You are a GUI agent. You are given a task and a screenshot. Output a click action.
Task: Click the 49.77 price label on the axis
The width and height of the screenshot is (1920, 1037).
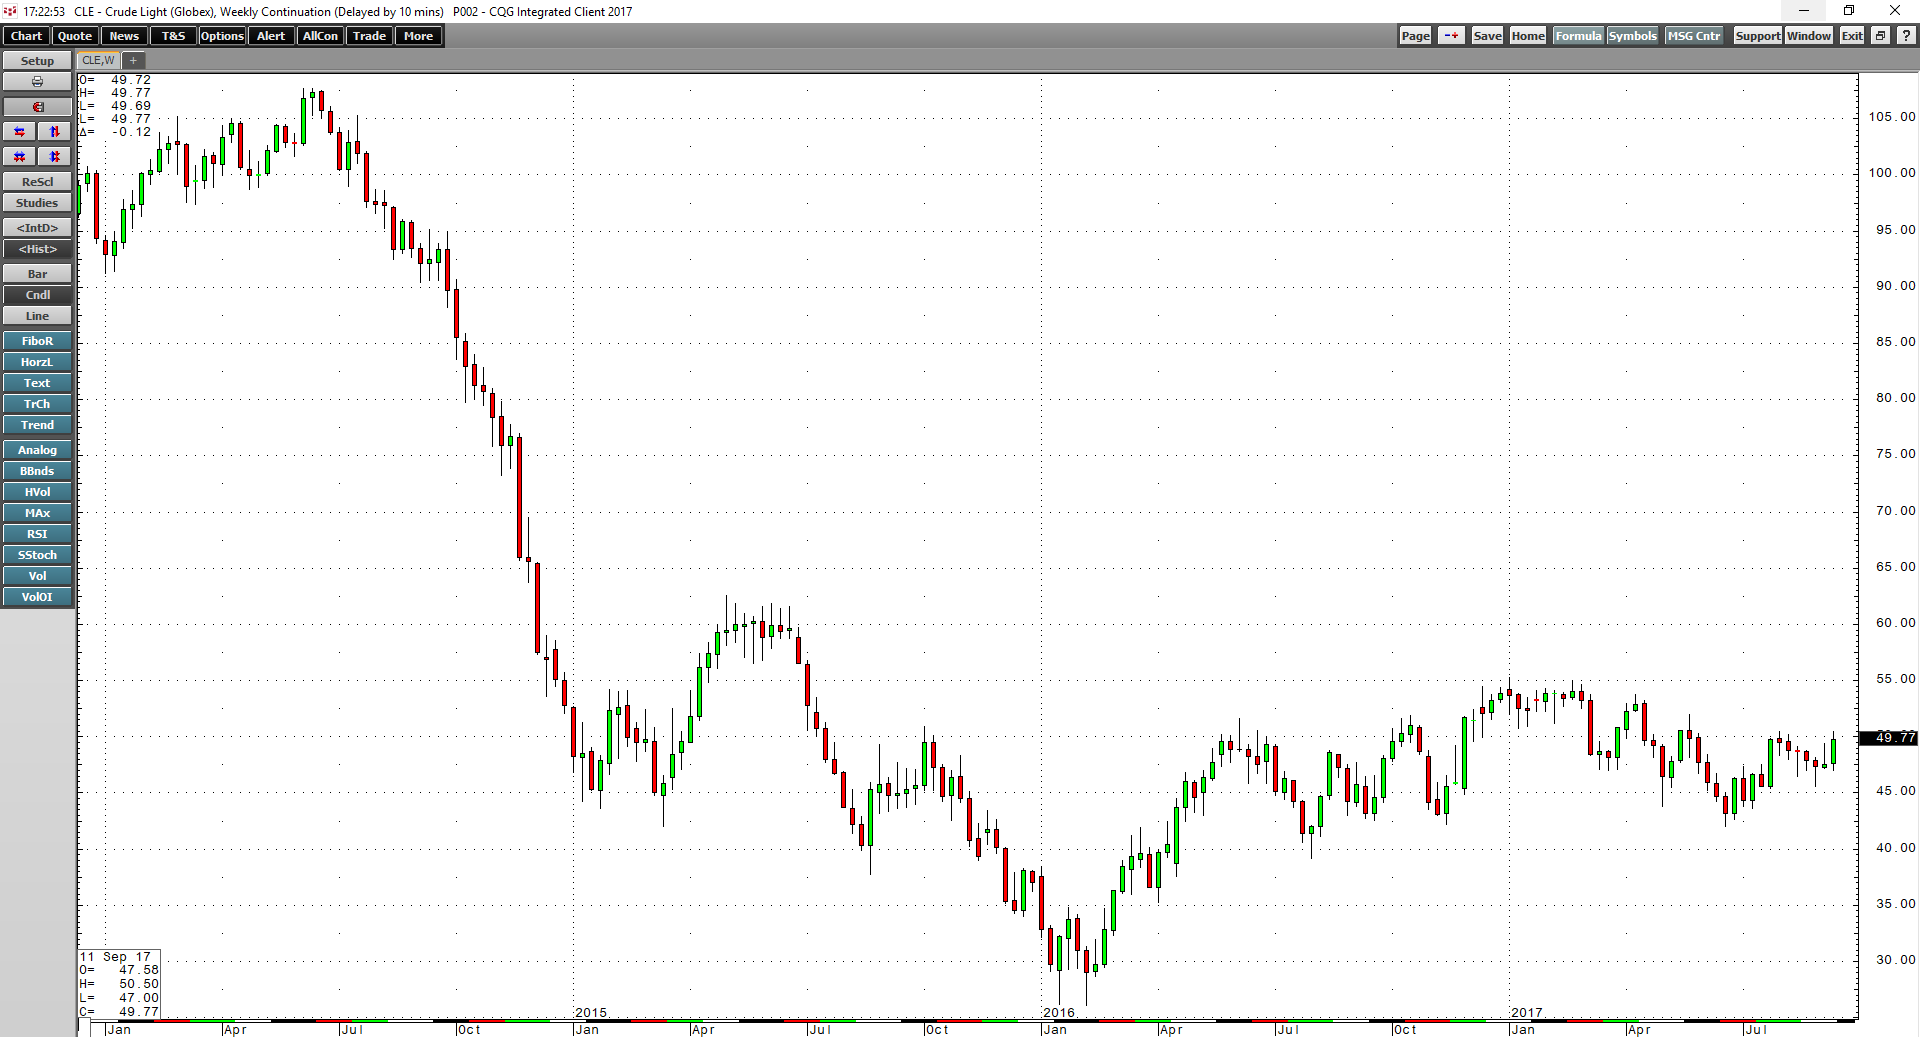[1888, 738]
